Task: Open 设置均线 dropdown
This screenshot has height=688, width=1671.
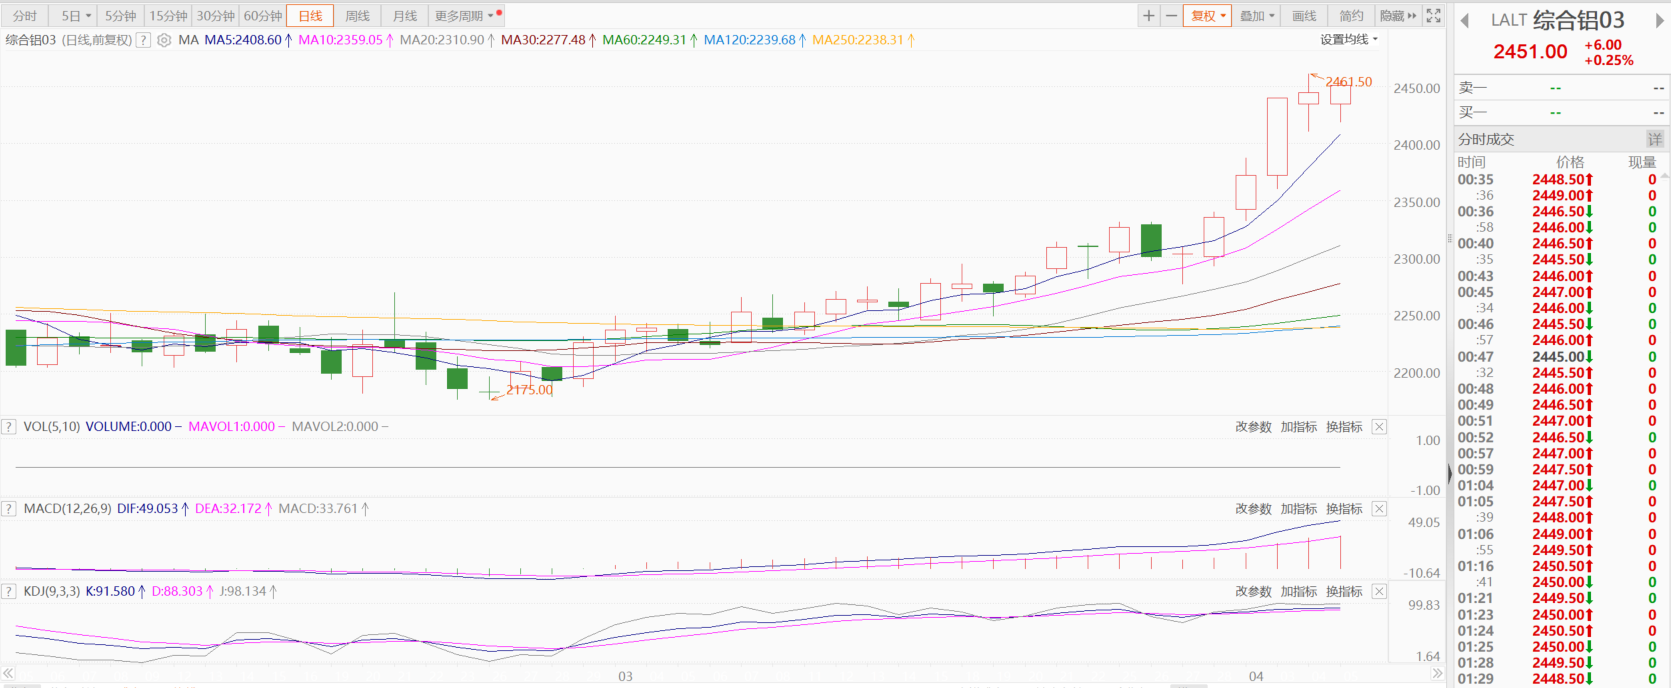Action: [1348, 40]
